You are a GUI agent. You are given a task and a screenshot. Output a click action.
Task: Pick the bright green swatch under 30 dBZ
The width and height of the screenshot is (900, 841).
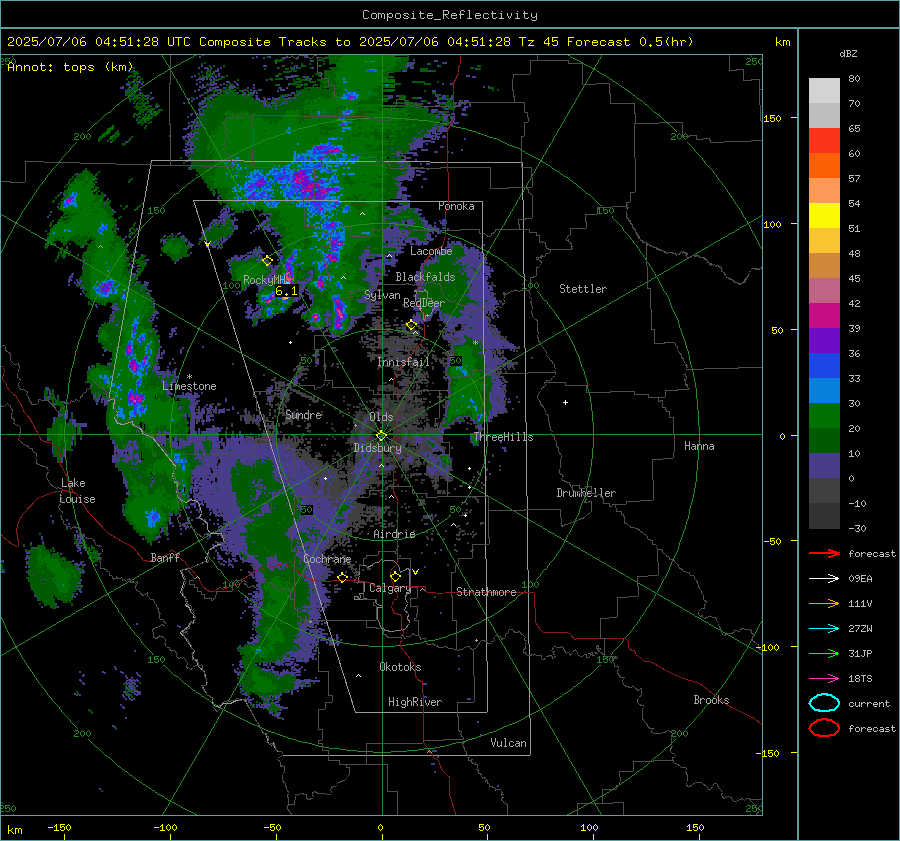(824, 416)
